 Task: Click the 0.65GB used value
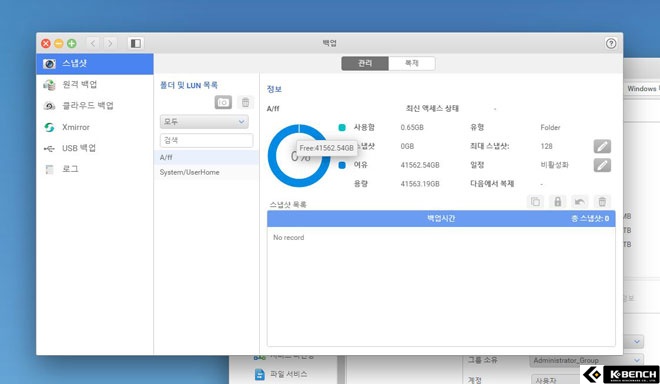point(412,127)
